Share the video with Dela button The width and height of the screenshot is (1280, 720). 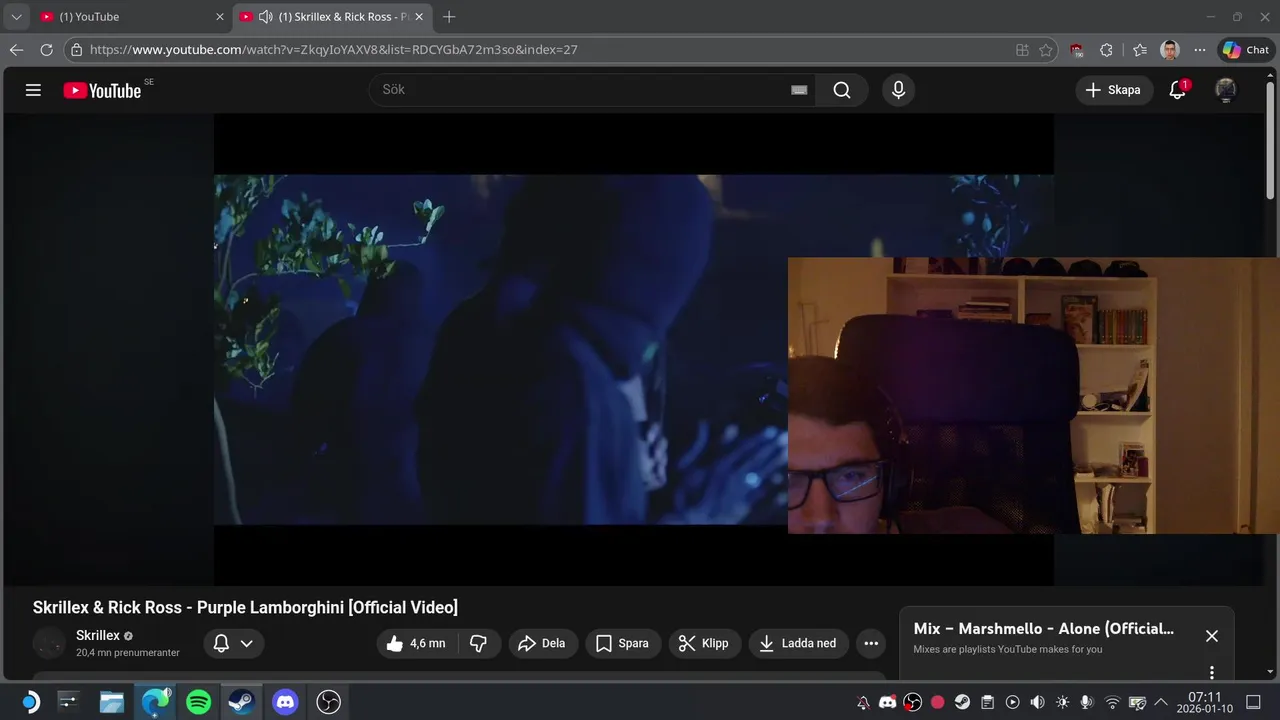pyautogui.click(x=542, y=643)
